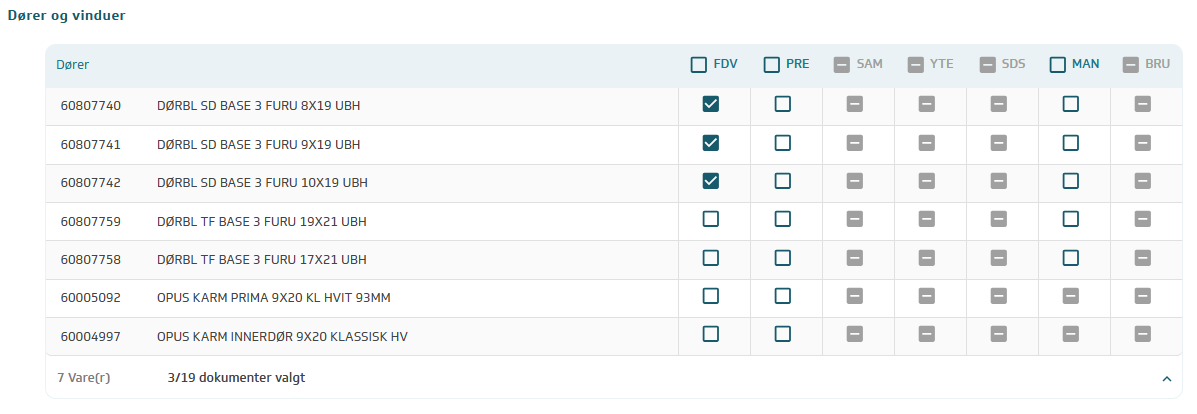Viewport: 1197px width, 414px height.
Task: Select all PRE documents via header checkbox
Action: (772, 65)
